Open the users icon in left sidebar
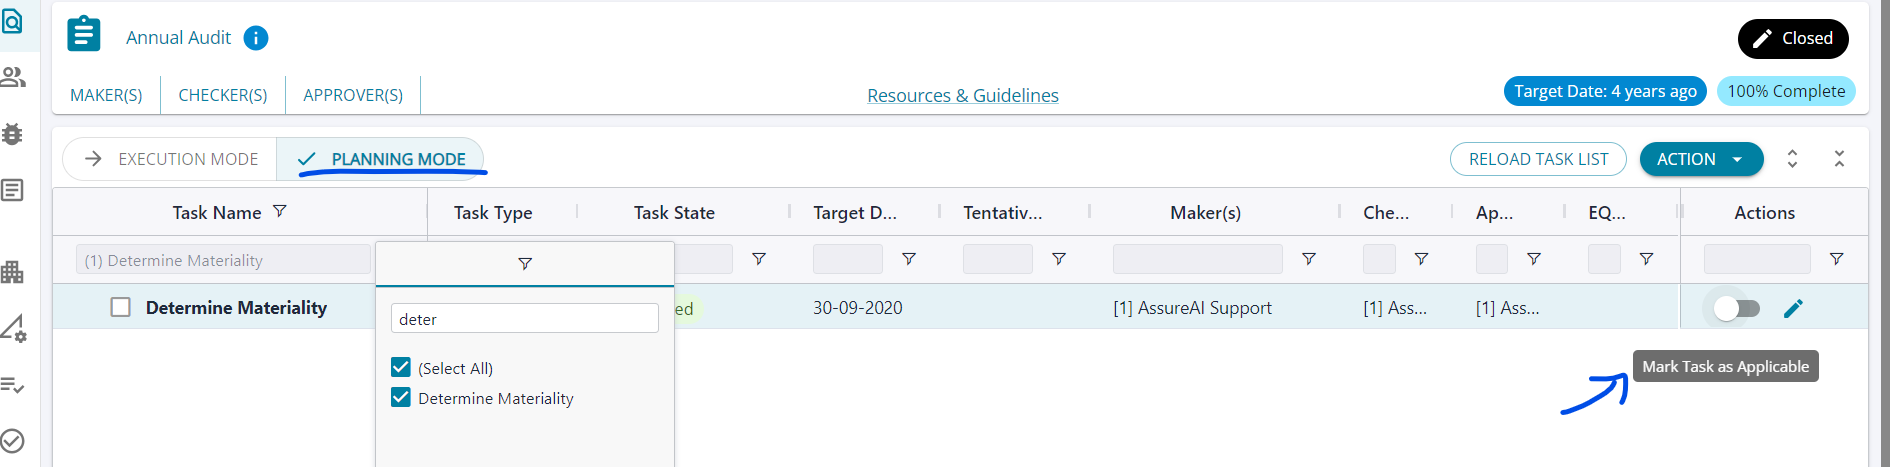The width and height of the screenshot is (1890, 467). tap(13, 77)
